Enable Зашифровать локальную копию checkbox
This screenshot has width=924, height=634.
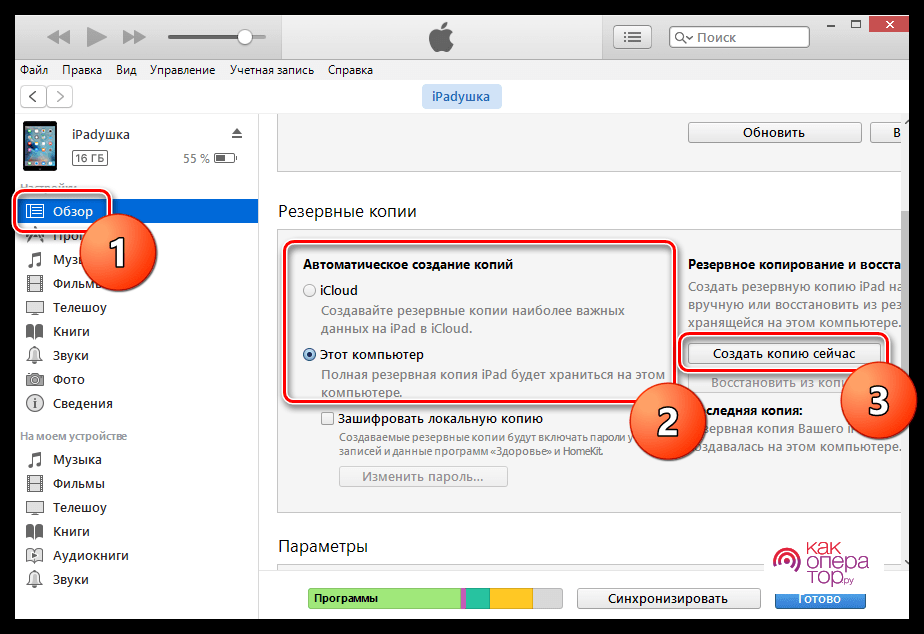327,418
